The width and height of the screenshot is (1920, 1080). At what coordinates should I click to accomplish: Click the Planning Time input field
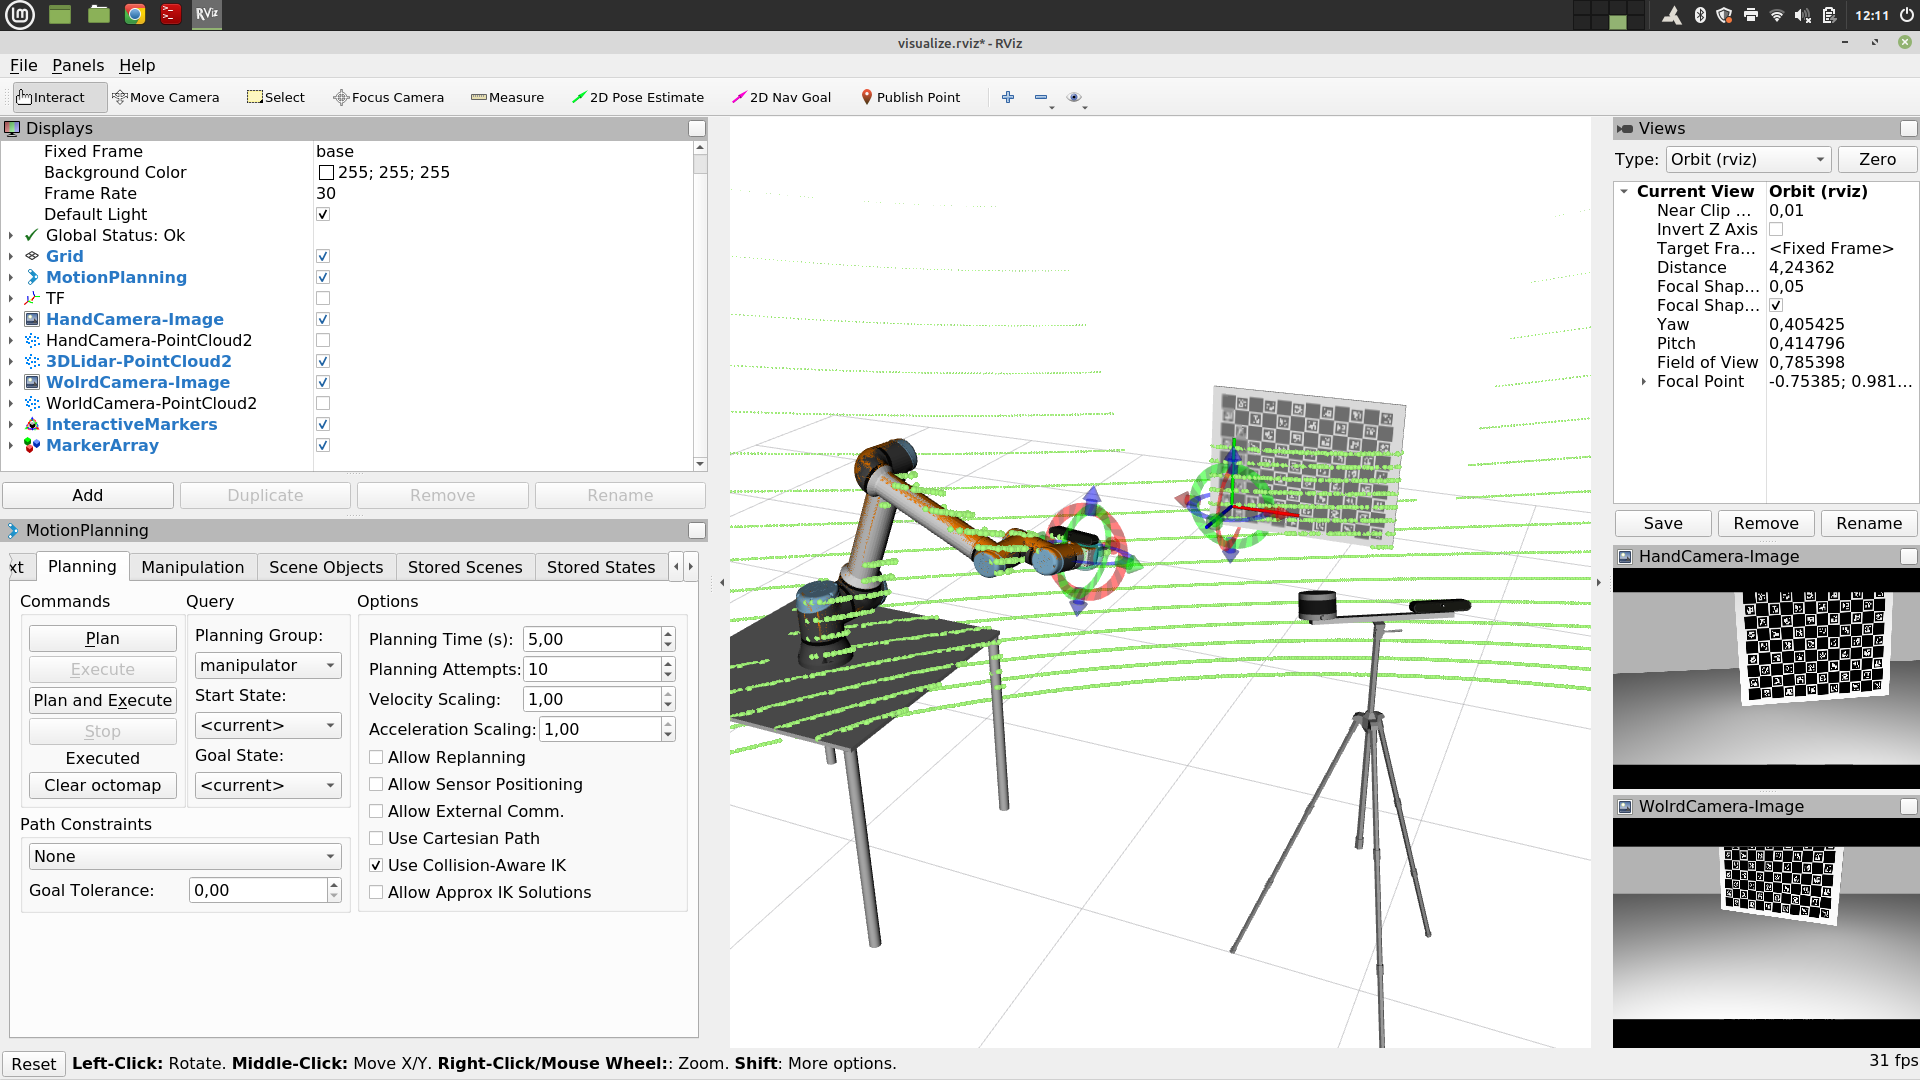pos(592,639)
